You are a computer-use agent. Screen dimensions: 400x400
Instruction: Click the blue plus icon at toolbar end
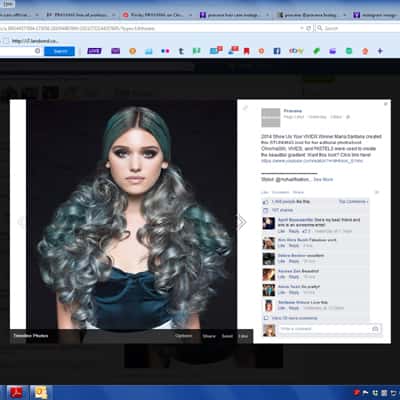[380, 51]
